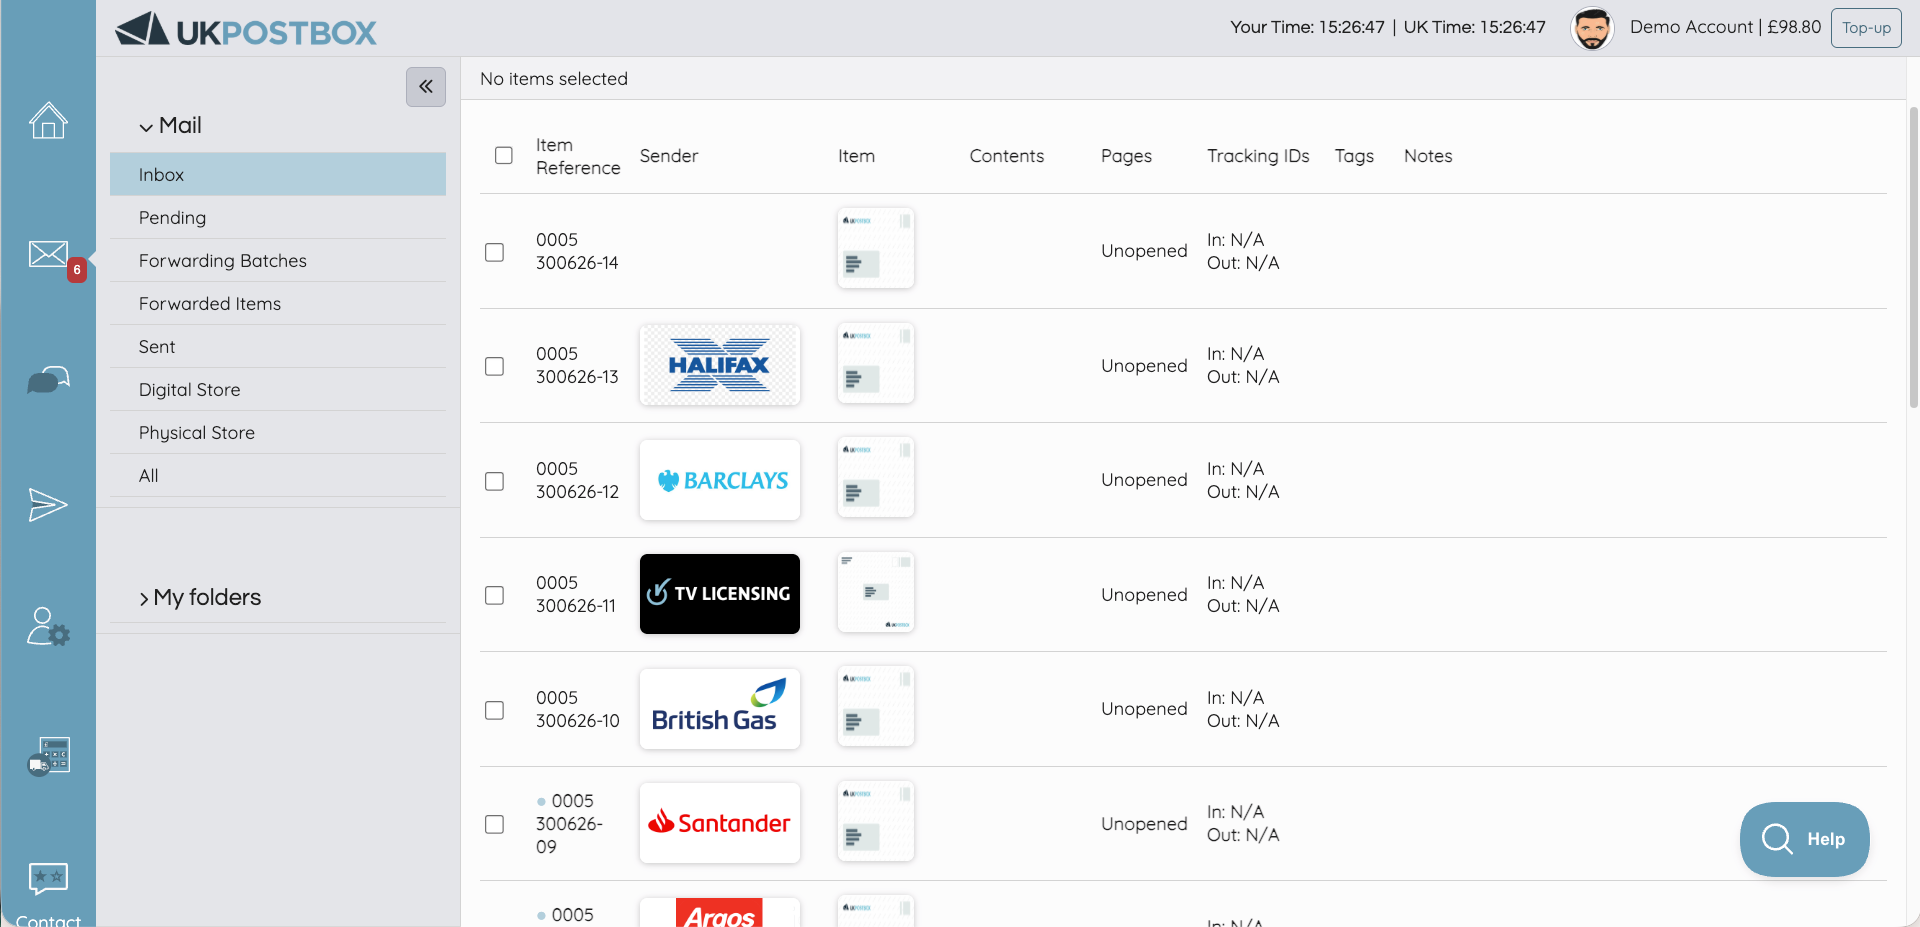The width and height of the screenshot is (1920, 927).
Task: Collapse the sidebar with double-chevron button
Action: click(426, 87)
